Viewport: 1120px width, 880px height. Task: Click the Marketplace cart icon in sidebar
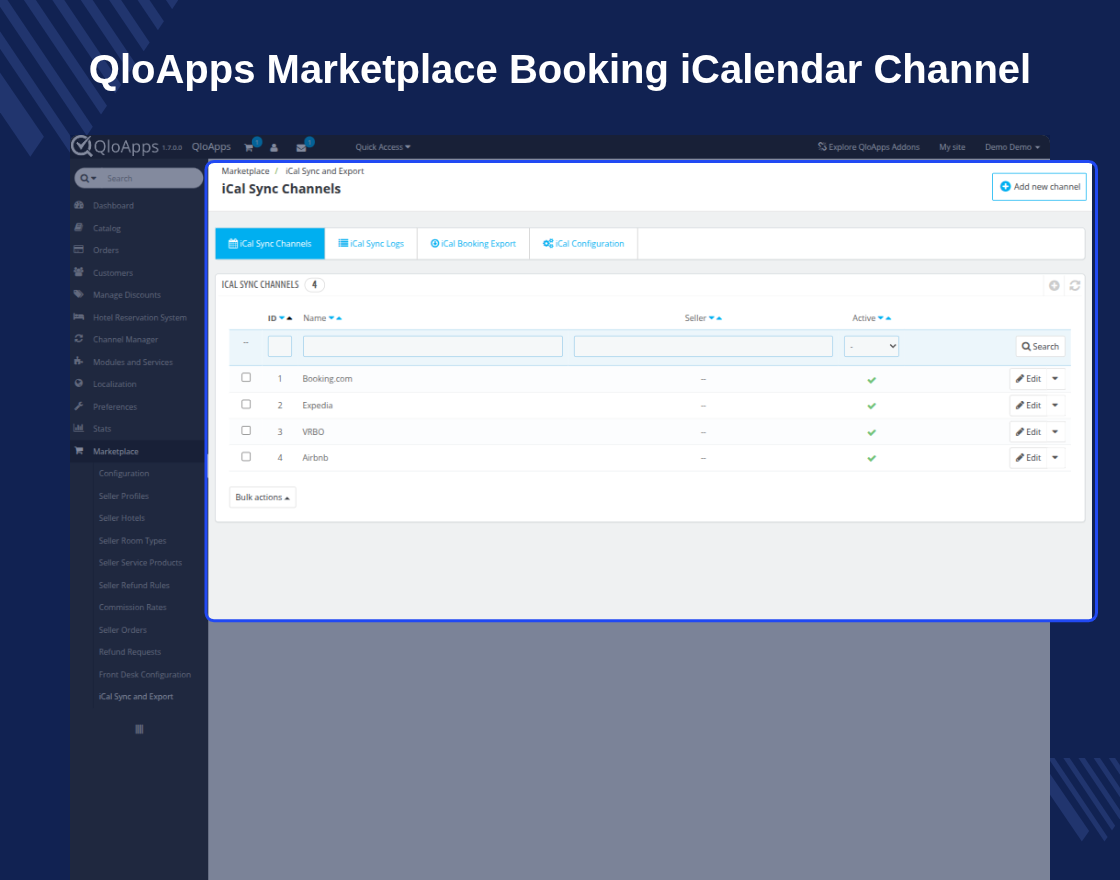coord(79,451)
